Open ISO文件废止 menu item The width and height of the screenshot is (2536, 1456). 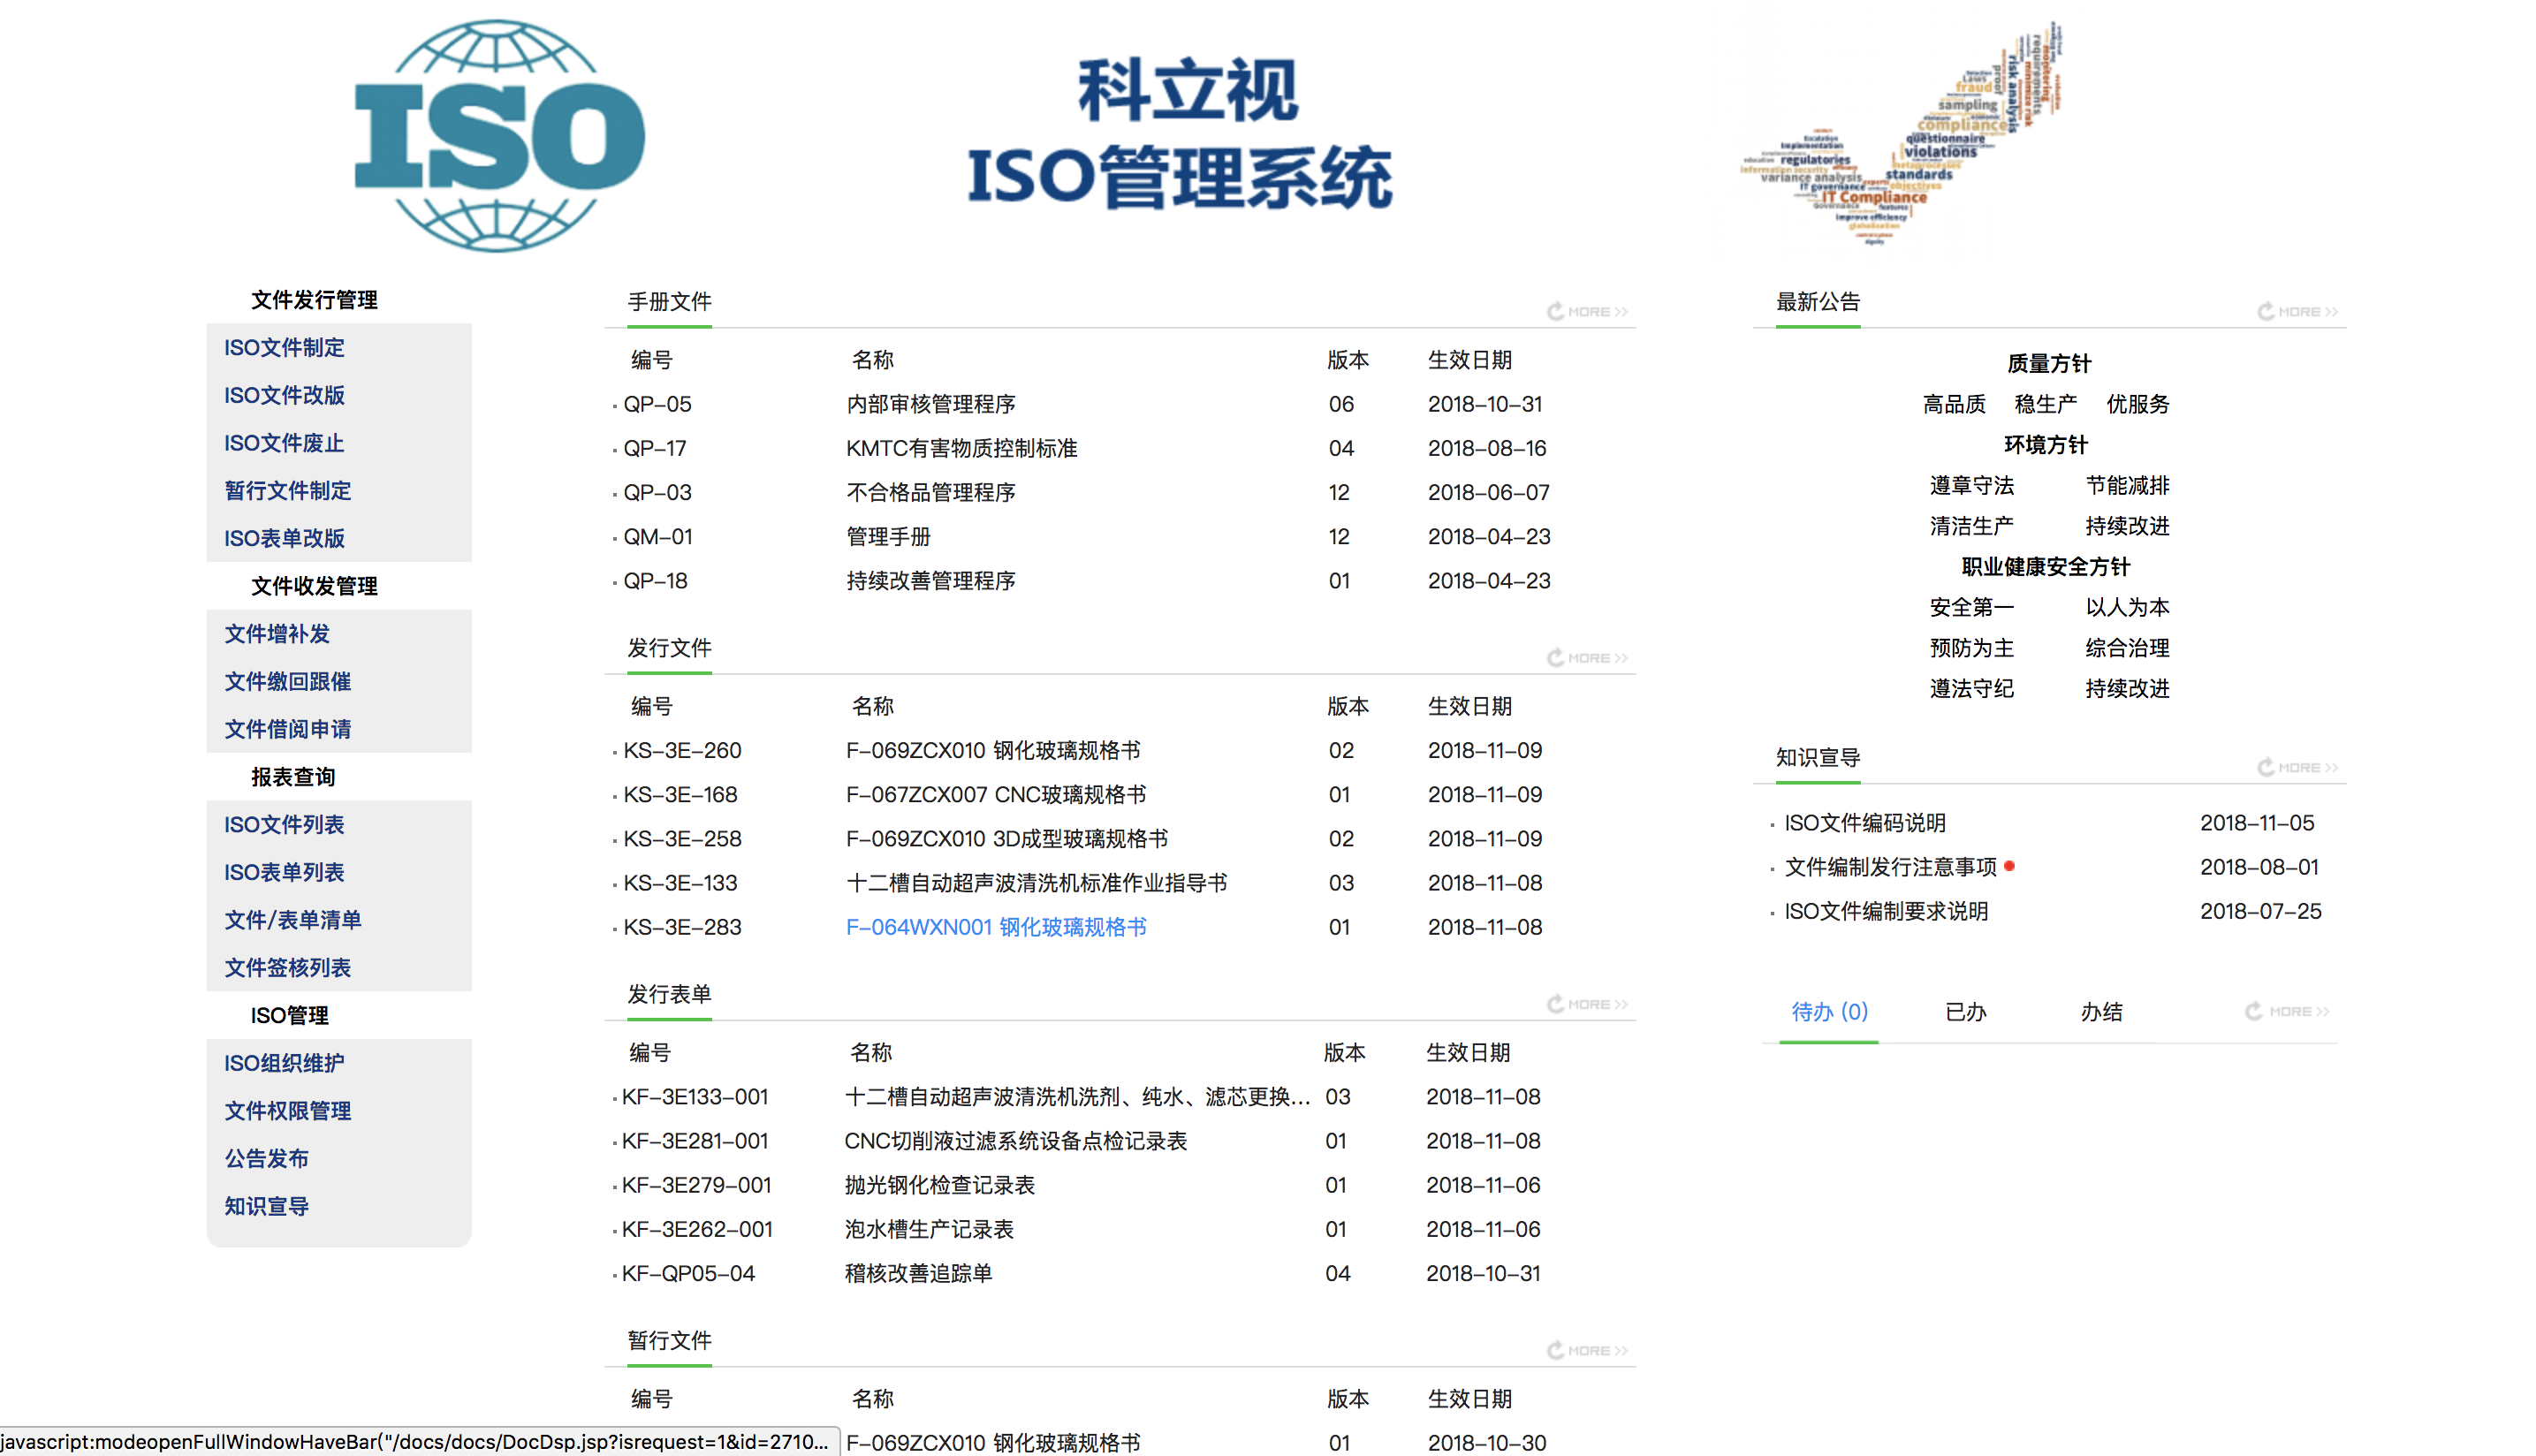(284, 443)
